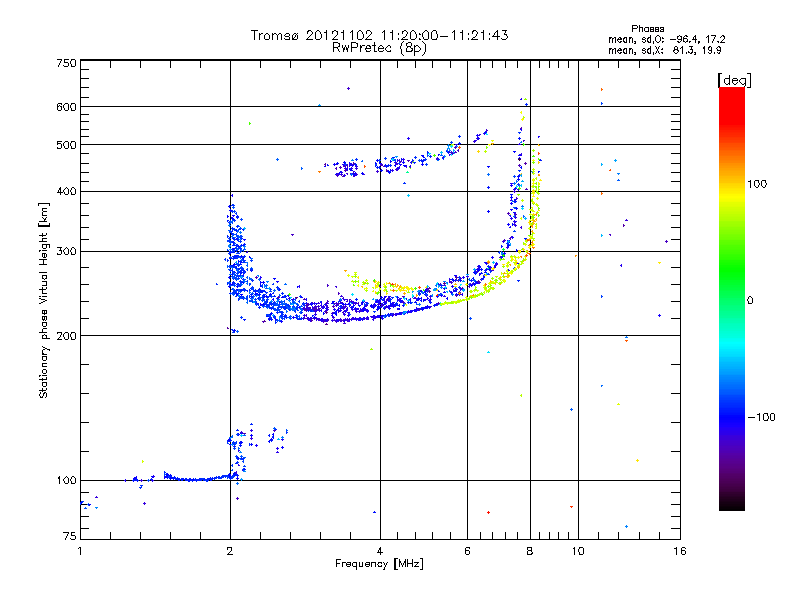800x600 pixels.
Task: Click the 'mean, sd,O: -96.4, 17.2' line
Action: (x=666, y=39)
